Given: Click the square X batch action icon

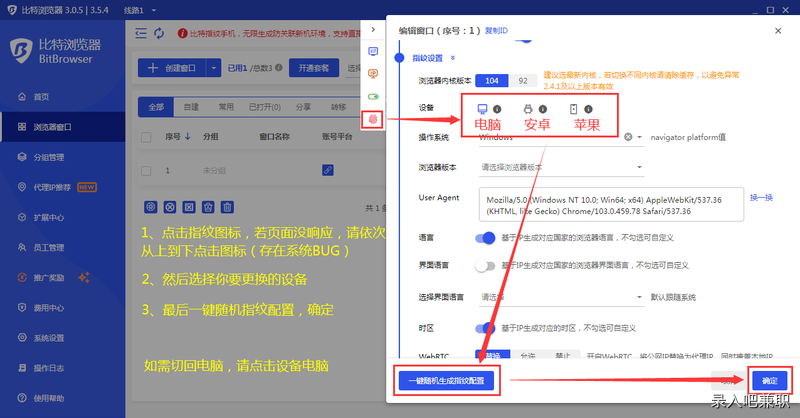Looking at the screenshot, I should [189, 207].
